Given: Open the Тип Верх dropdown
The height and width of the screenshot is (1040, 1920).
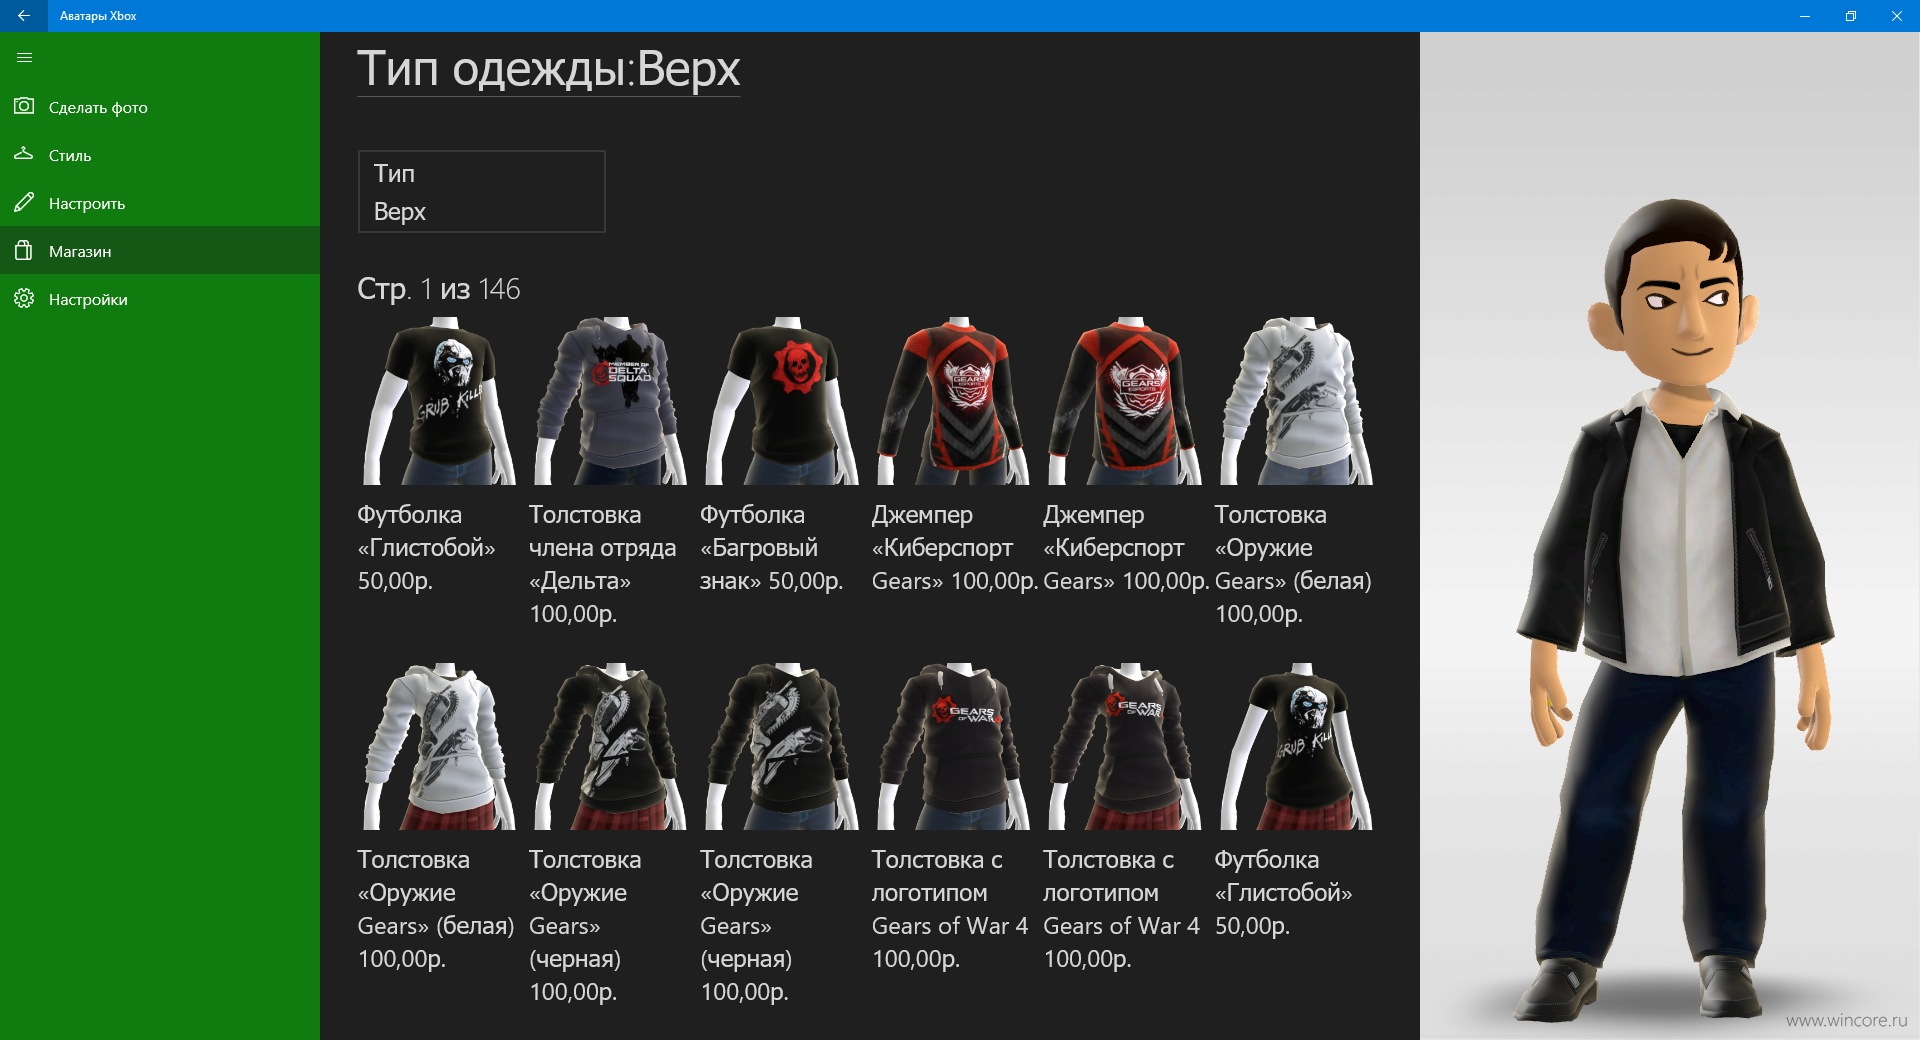Looking at the screenshot, I should (482, 192).
